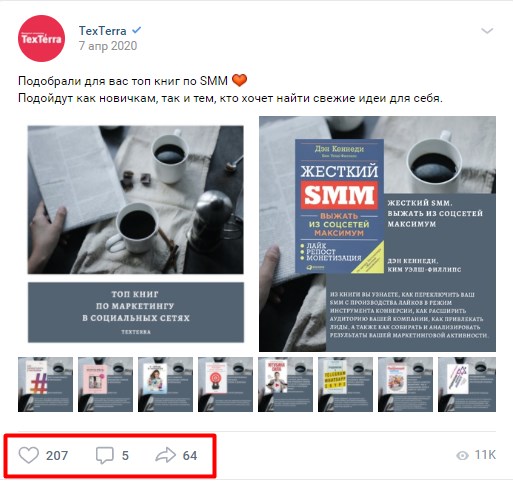Open thumbnail with red target book
Screen dimensions: 513x482
[225, 384]
